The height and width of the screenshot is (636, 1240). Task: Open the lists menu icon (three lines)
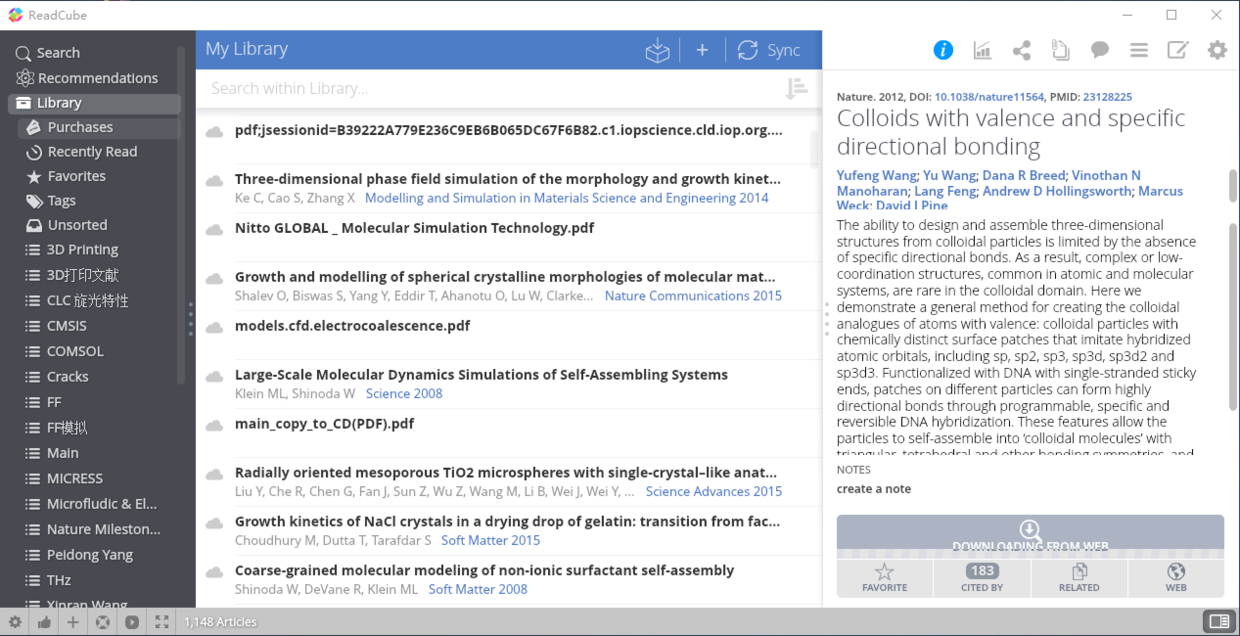[x=1138, y=50]
